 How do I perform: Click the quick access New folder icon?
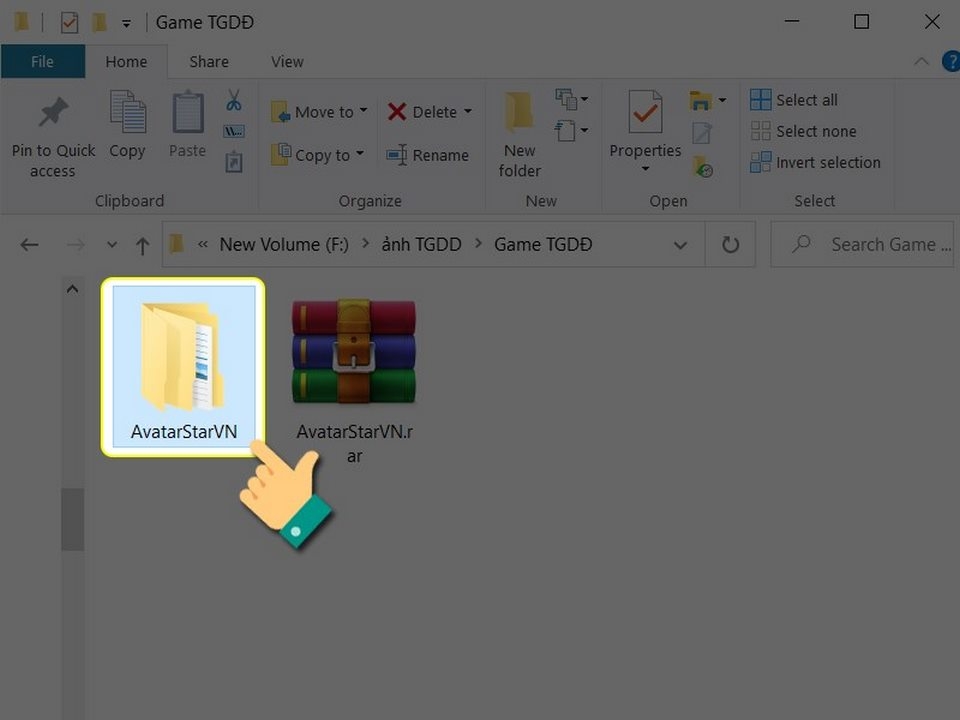99,23
